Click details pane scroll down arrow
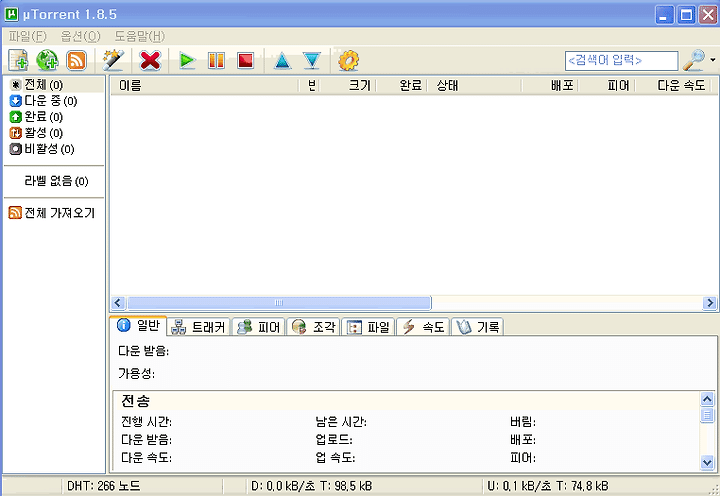 pos(707,462)
